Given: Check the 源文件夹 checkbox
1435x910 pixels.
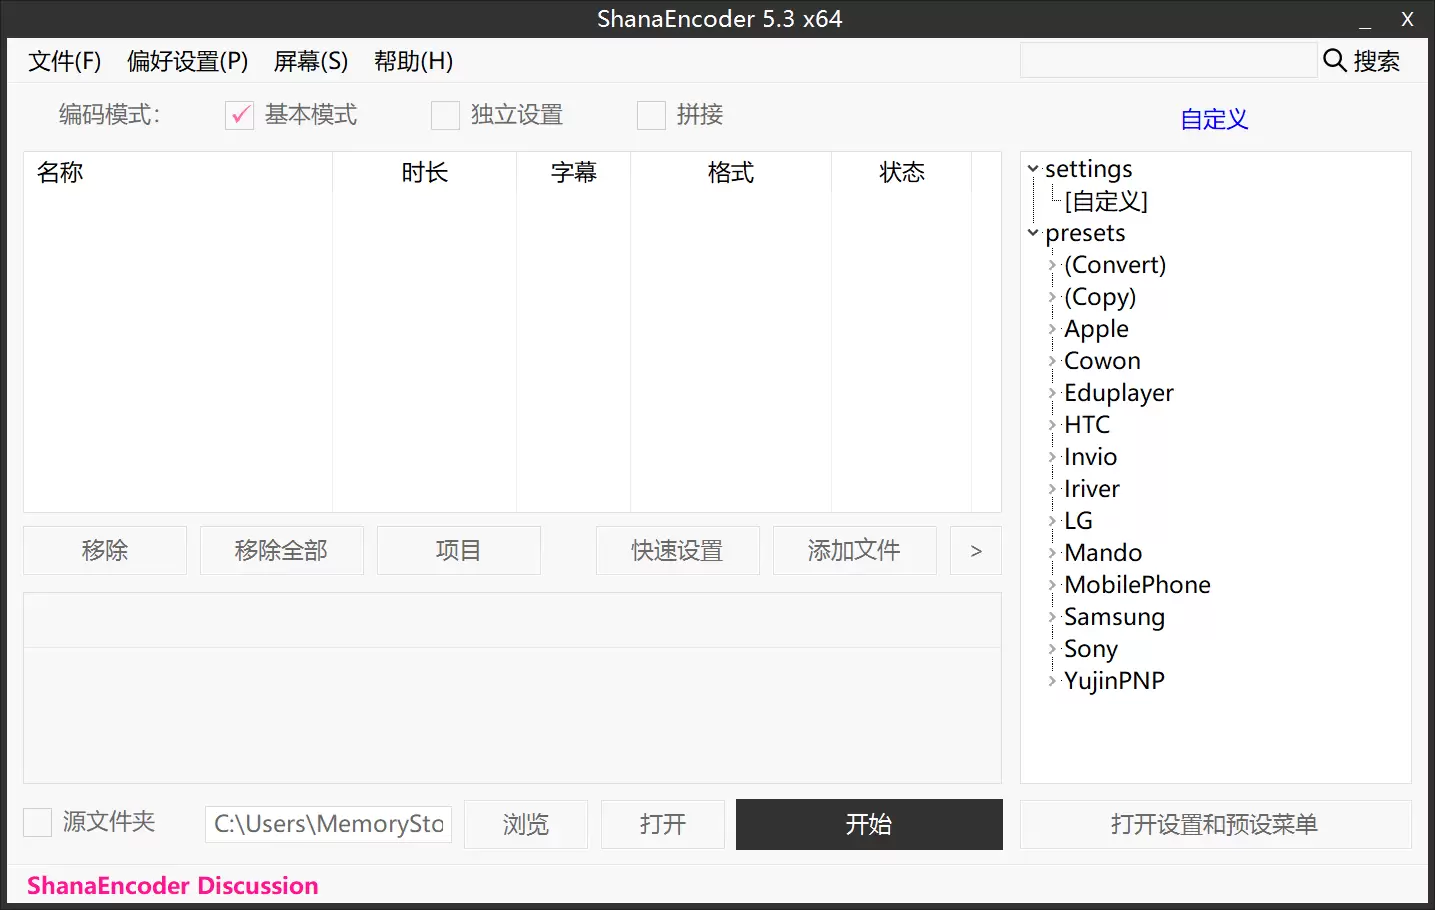Looking at the screenshot, I should coord(37,822).
